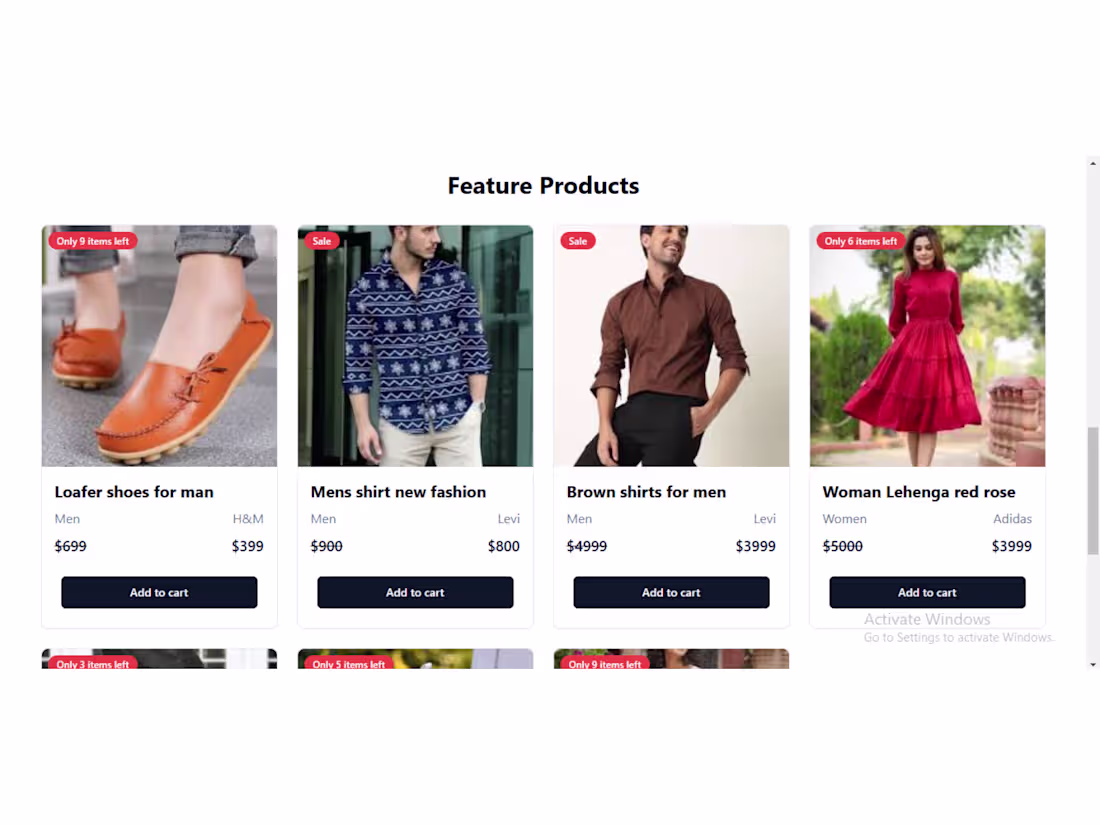The height and width of the screenshot is (825, 1100).
Task: Click Add to cart for Mens shirt new fashion
Action: pos(415,592)
